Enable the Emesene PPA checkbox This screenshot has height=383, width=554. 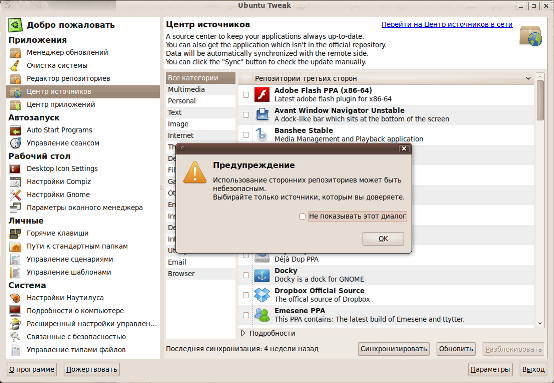(x=246, y=315)
